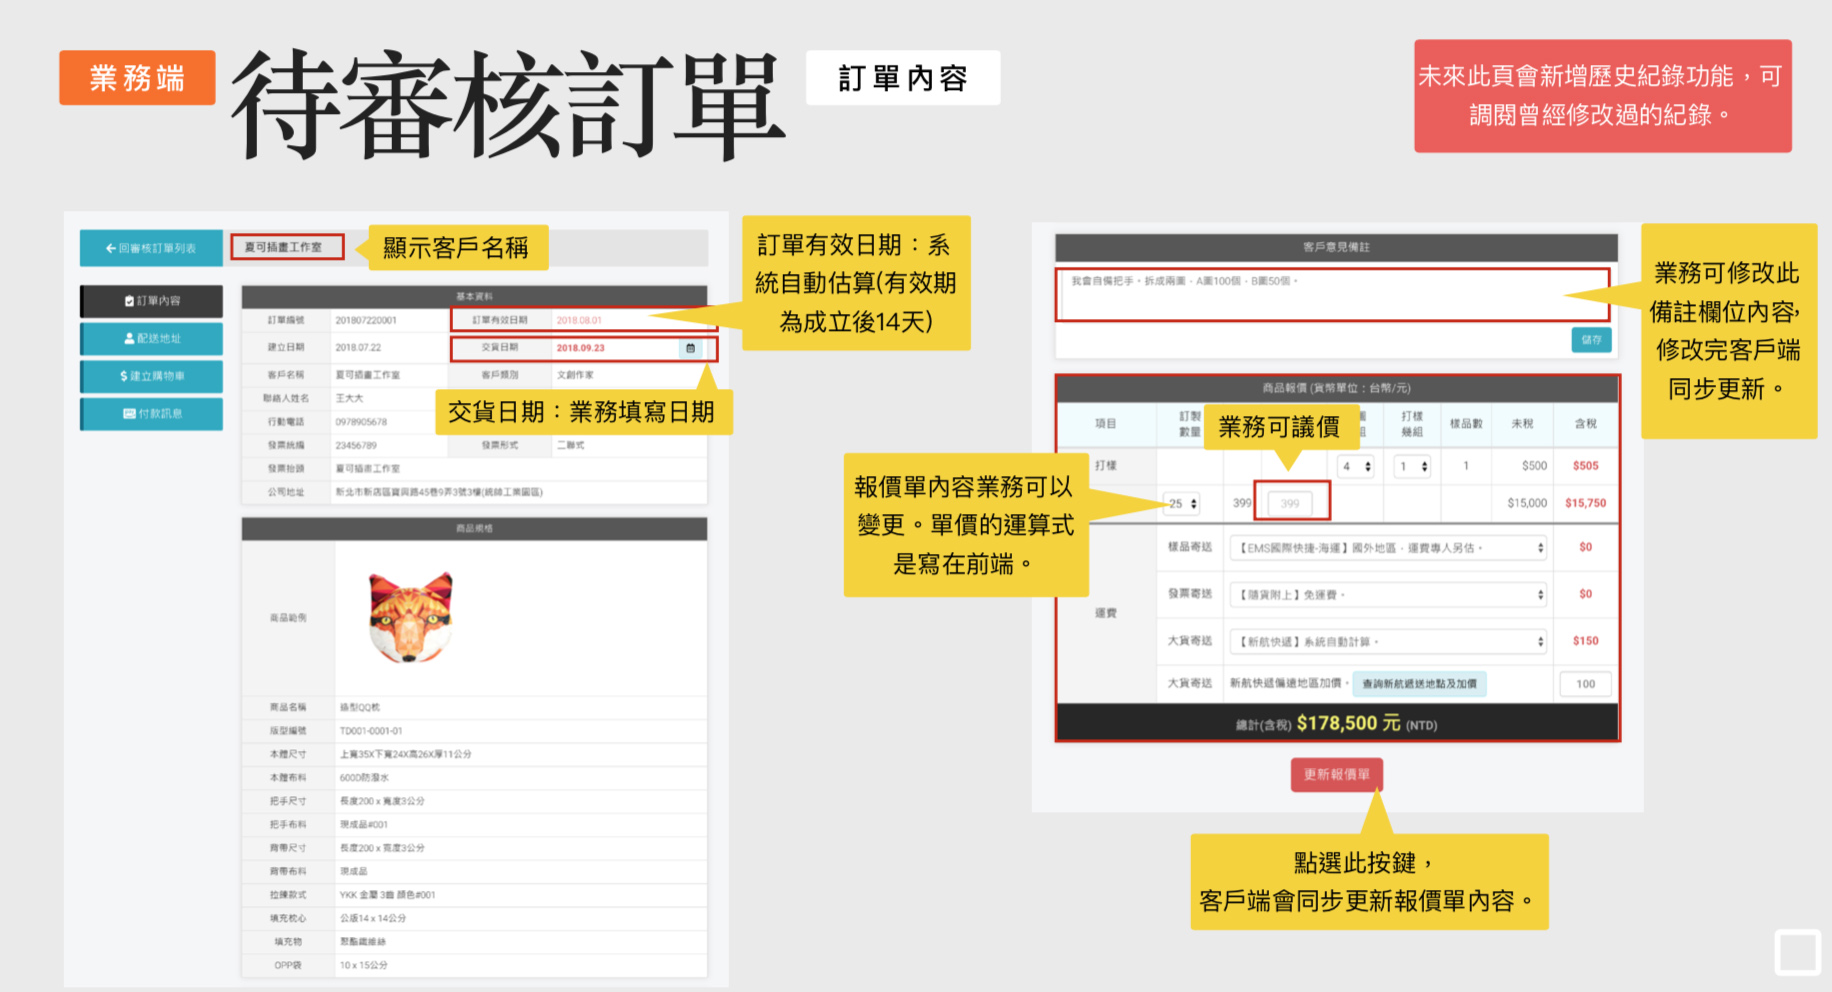Screen dimensions: 1832x992
Task: Open 配送地址 in the sidebar
Action: [152, 339]
